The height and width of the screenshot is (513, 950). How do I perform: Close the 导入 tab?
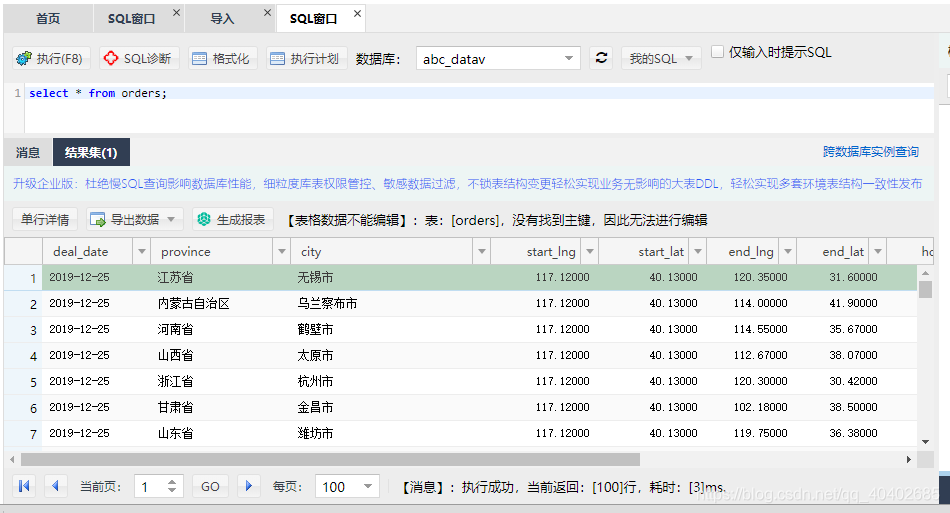(267, 13)
